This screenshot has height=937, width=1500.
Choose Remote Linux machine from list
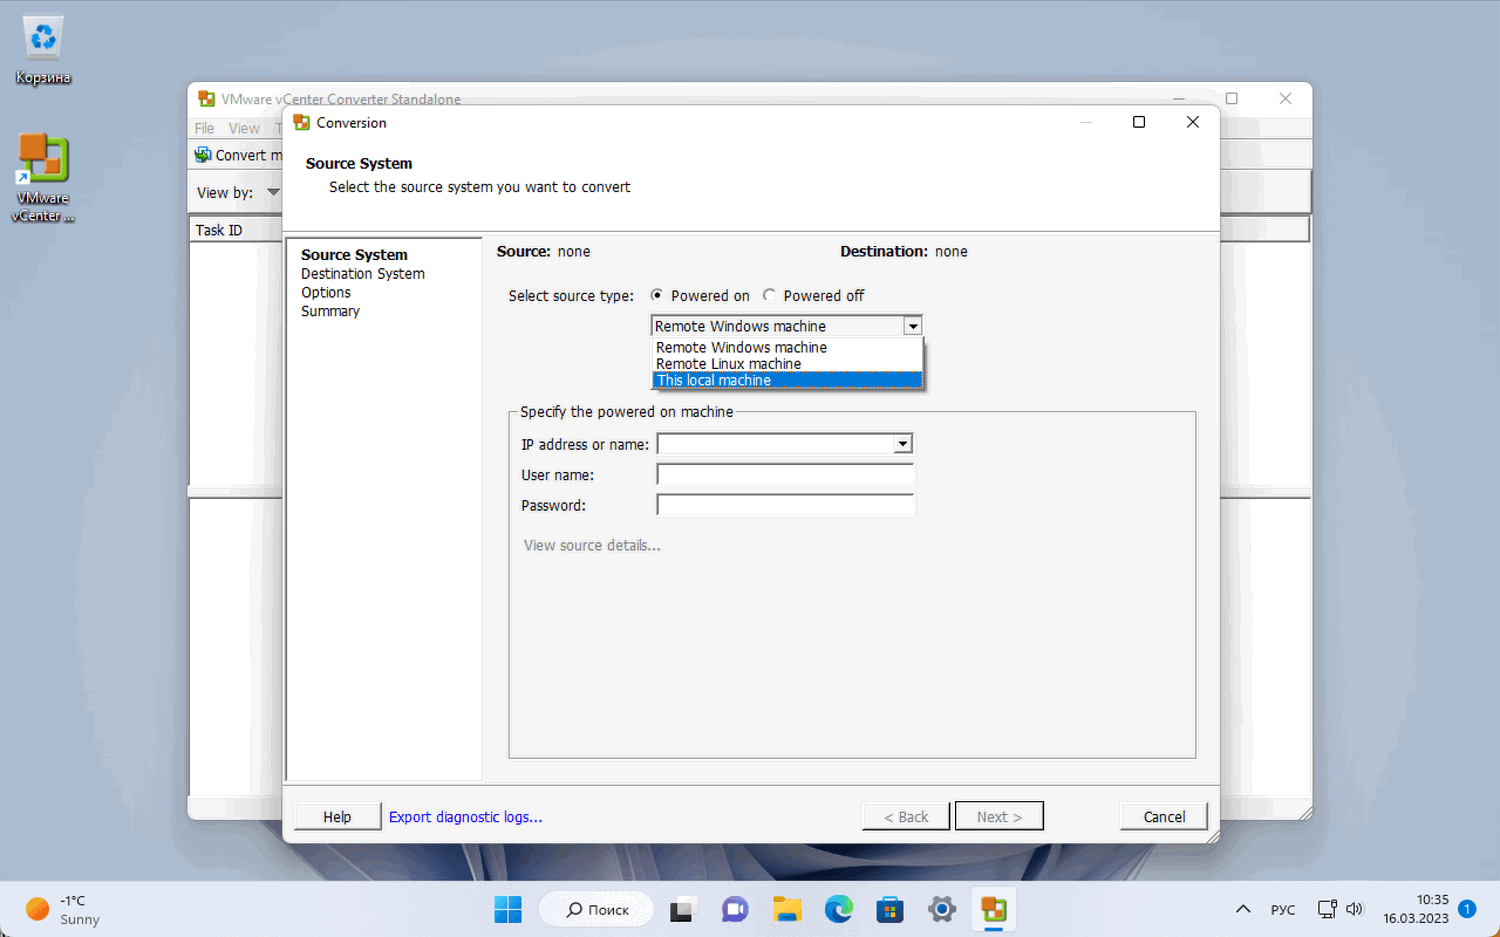[x=787, y=364]
